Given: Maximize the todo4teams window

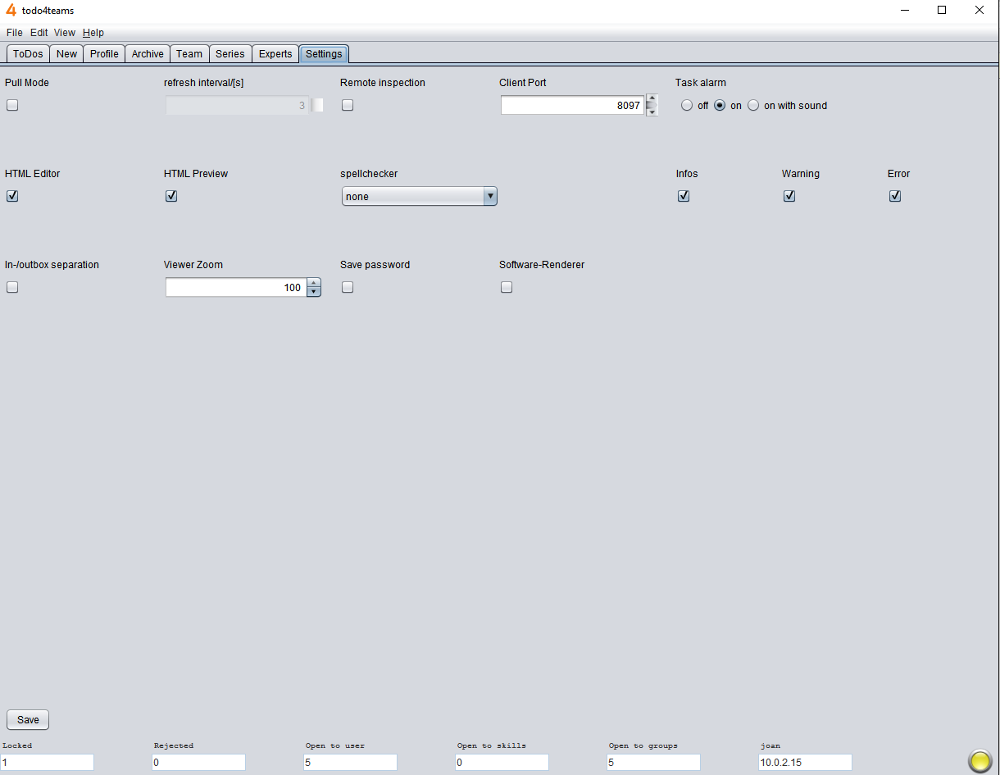Looking at the screenshot, I should pyautogui.click(x=941, y=10).
